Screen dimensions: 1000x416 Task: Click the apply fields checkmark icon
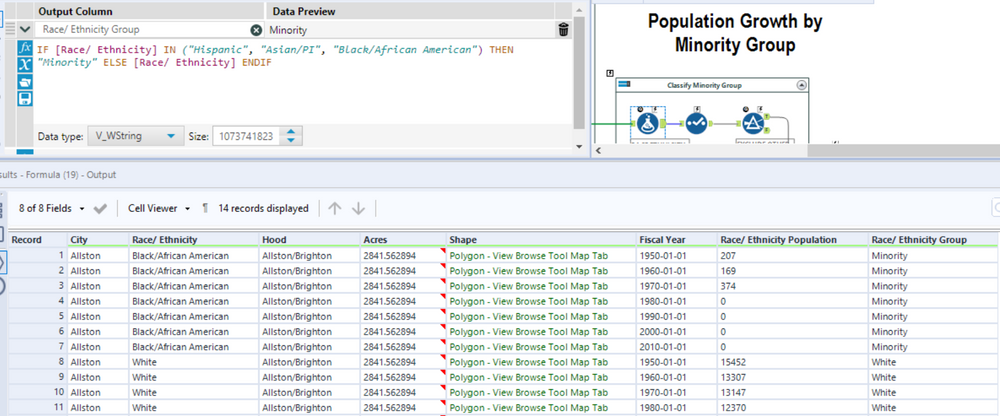coord(100,209)
